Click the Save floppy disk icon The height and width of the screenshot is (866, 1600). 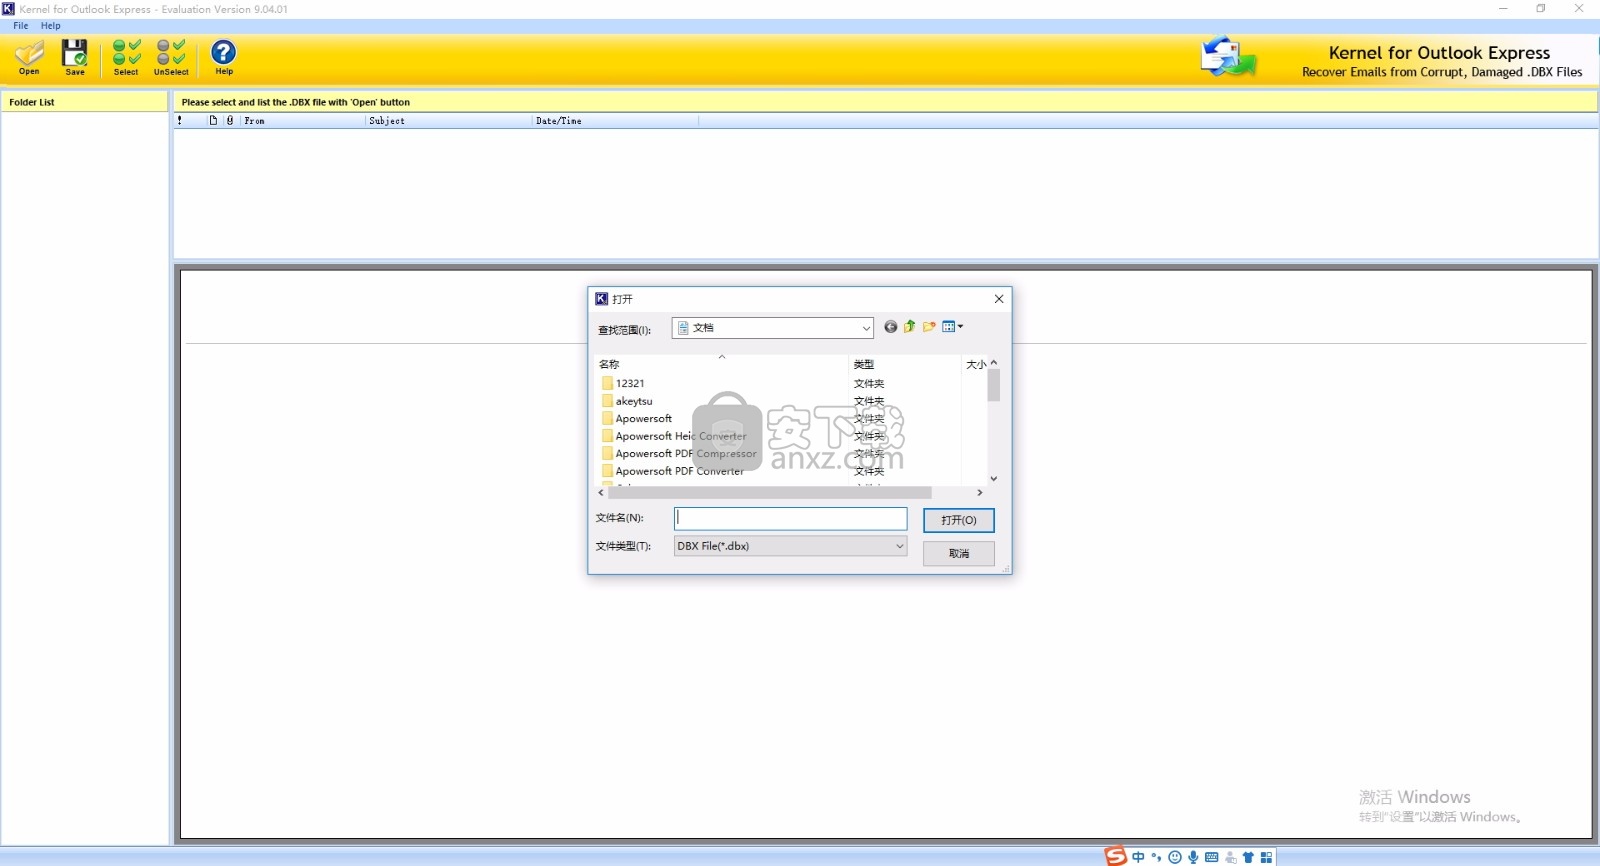click(x=75, y=57)
